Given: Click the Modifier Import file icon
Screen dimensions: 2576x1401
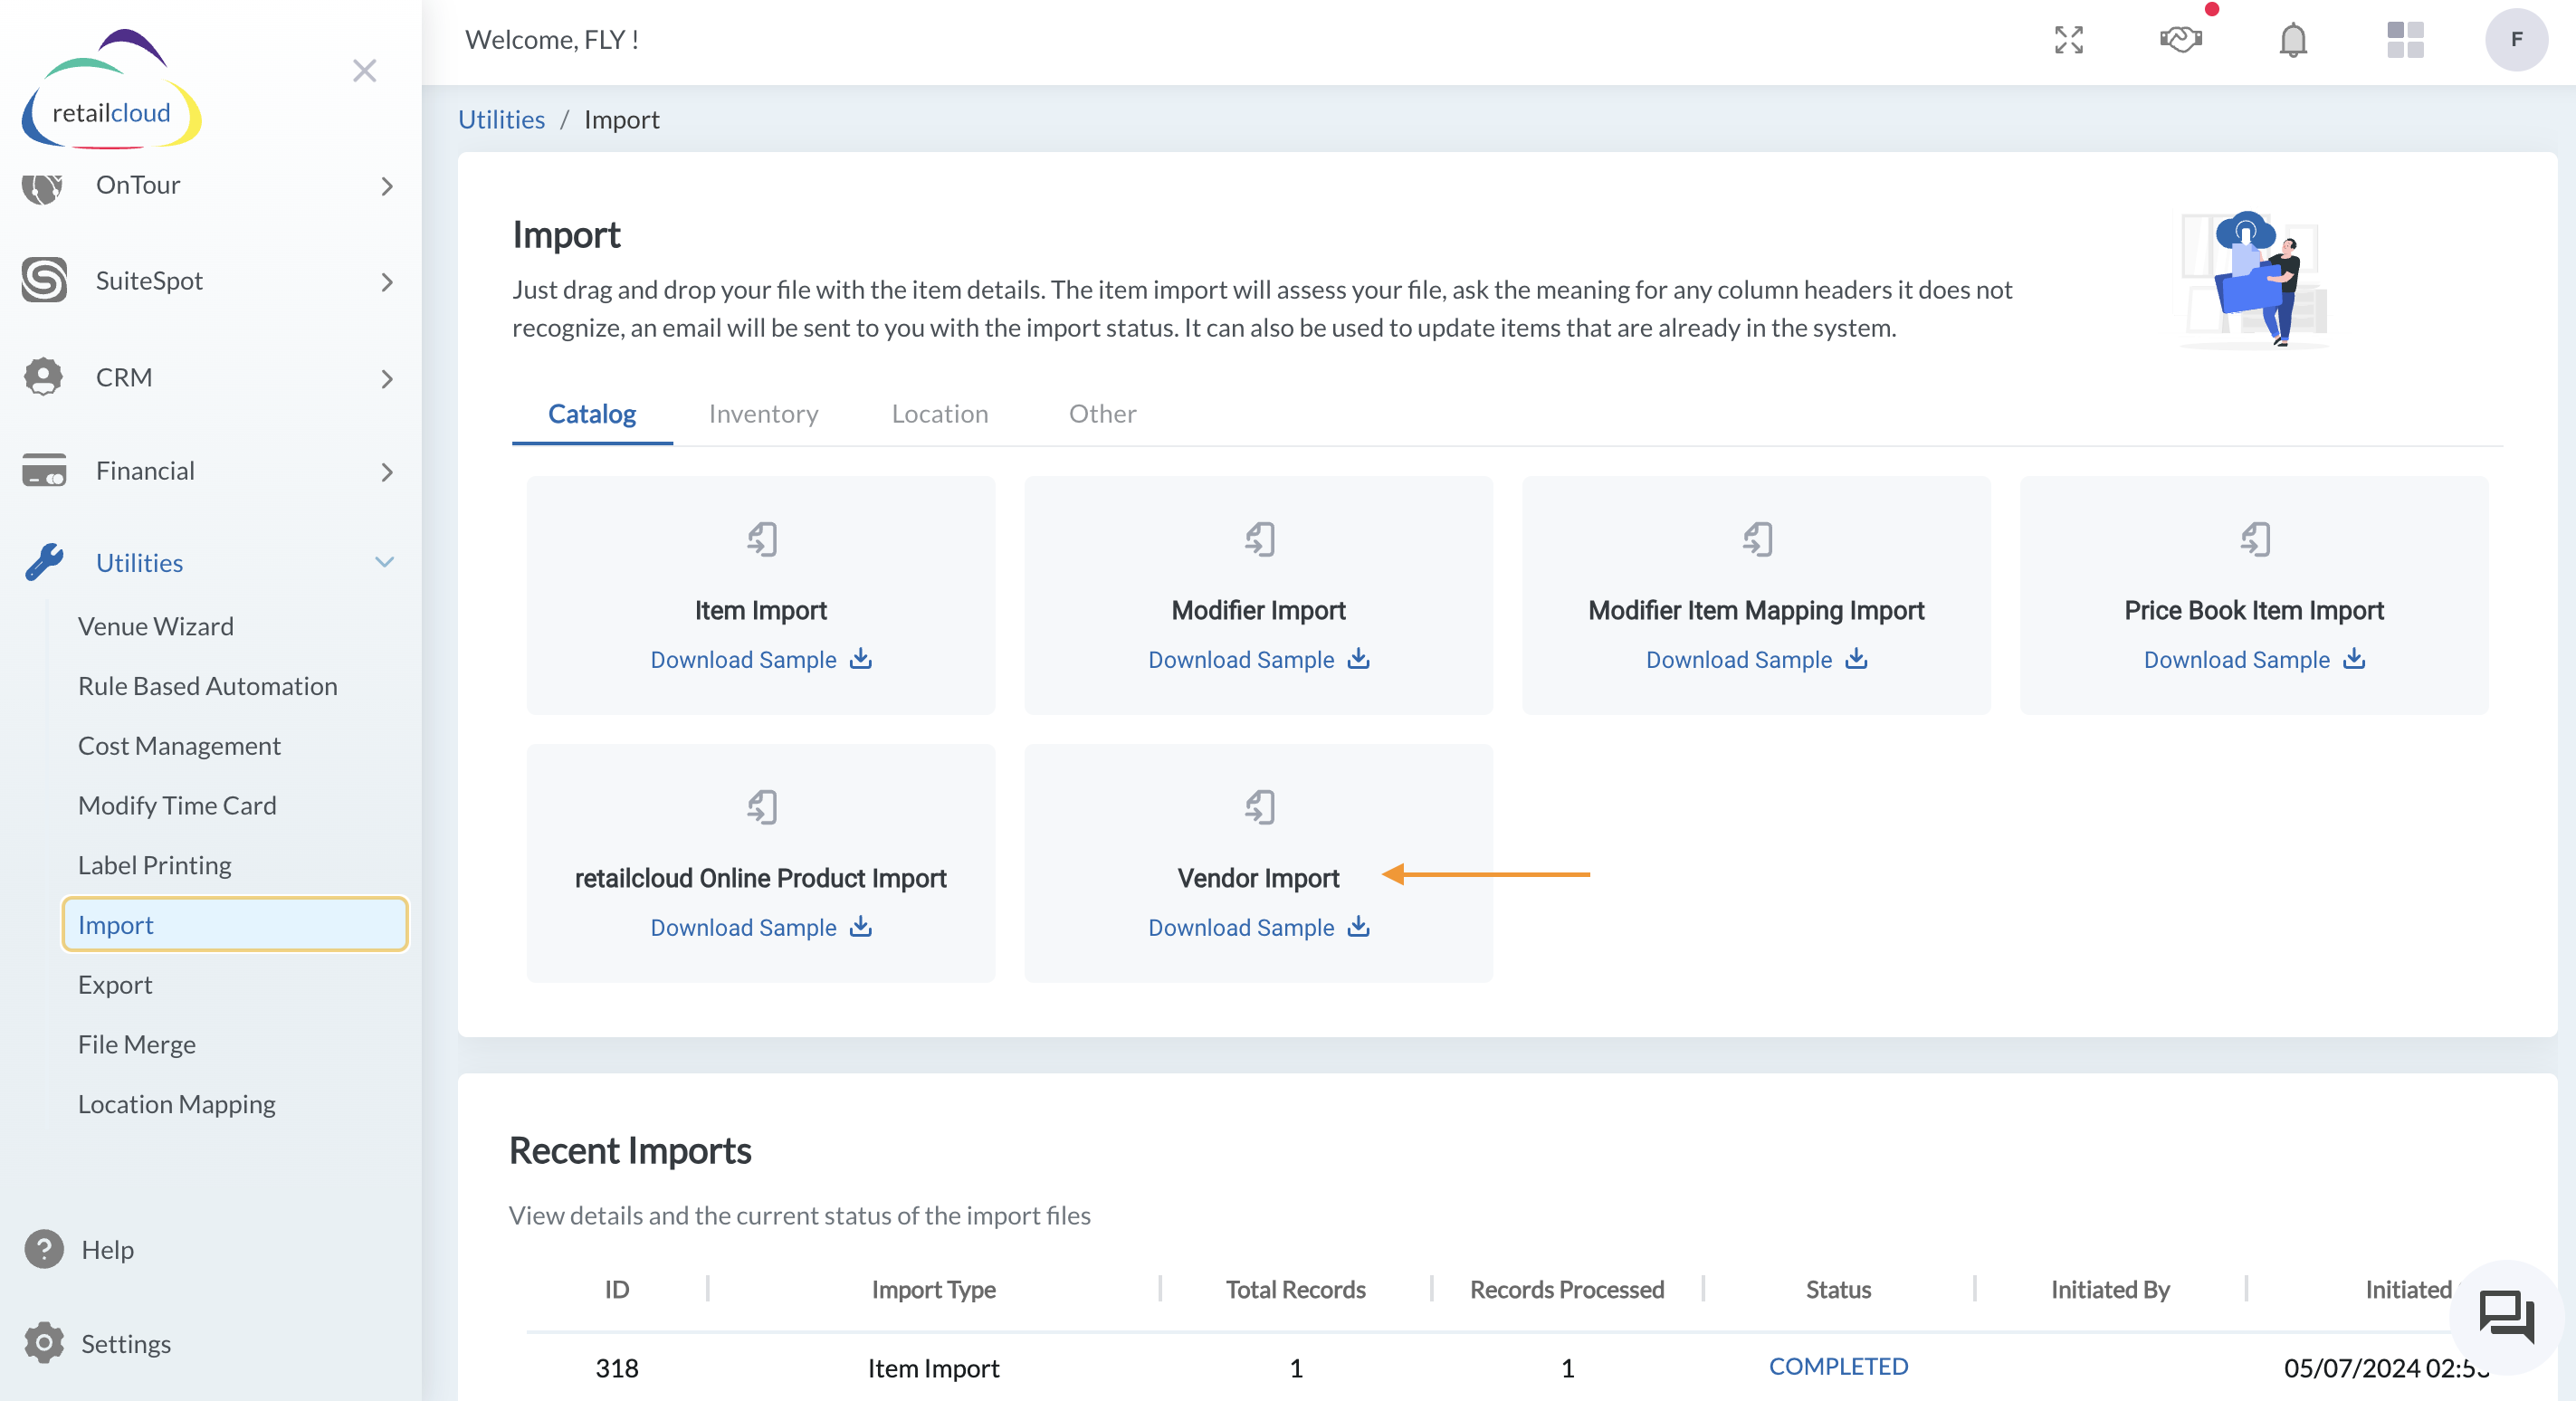Looking at the screenshot, I should click(x=1260, y=540).
